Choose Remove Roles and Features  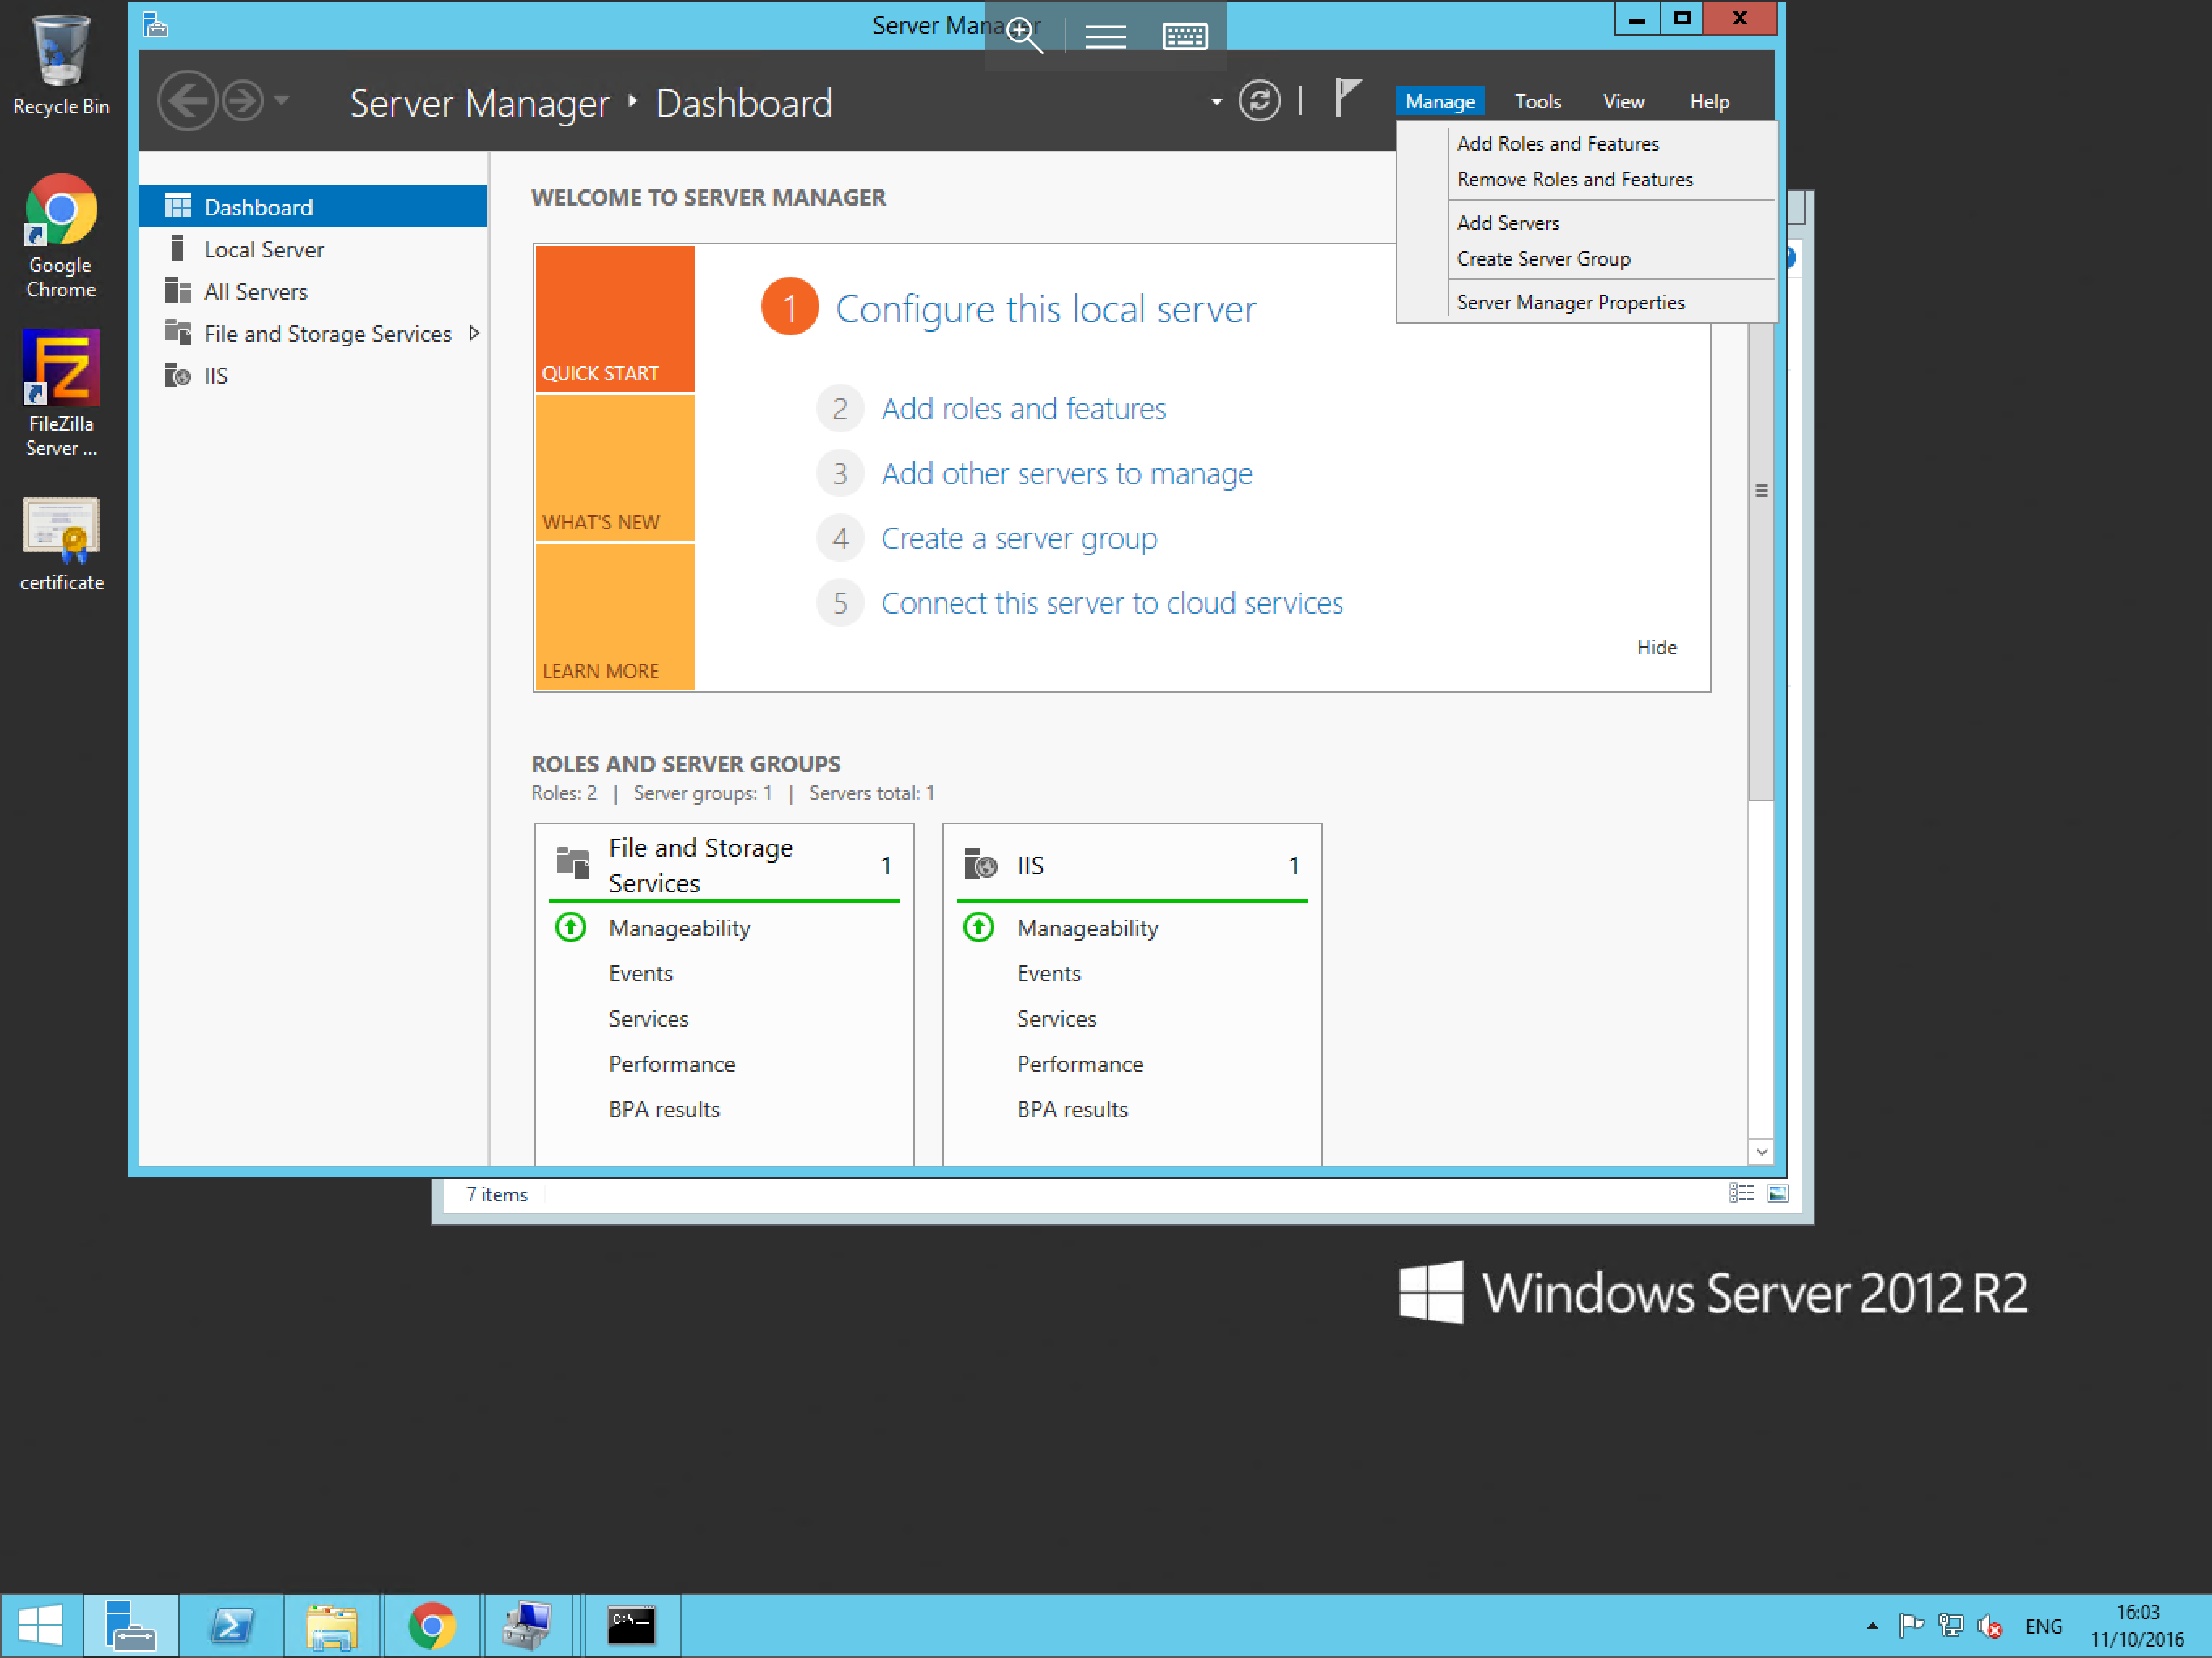(x=1574, y=179)
